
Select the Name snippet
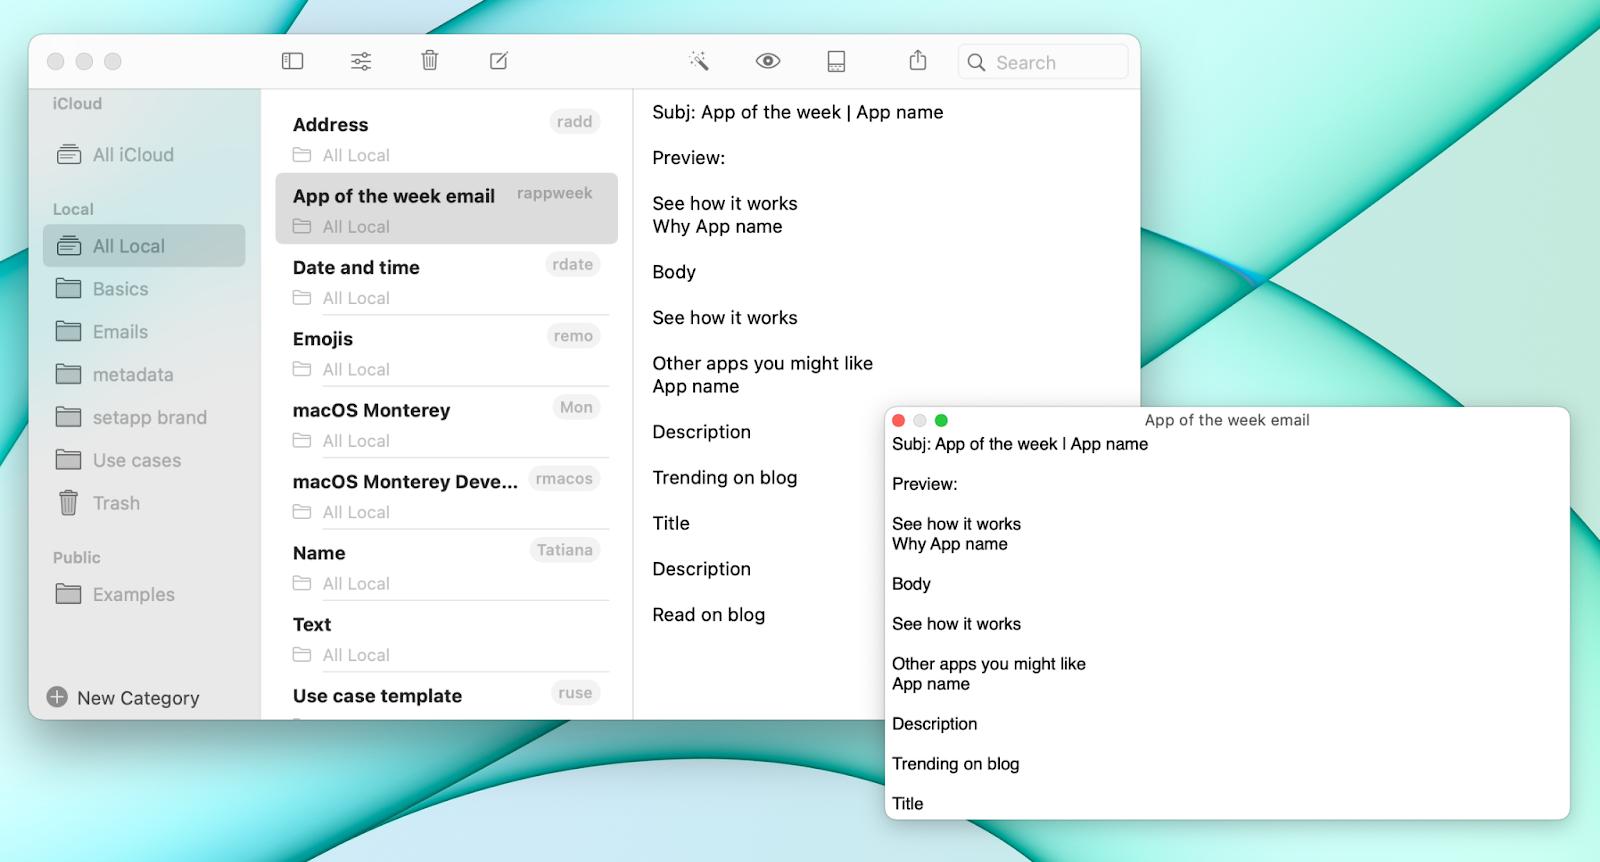(x=446, y=567)
